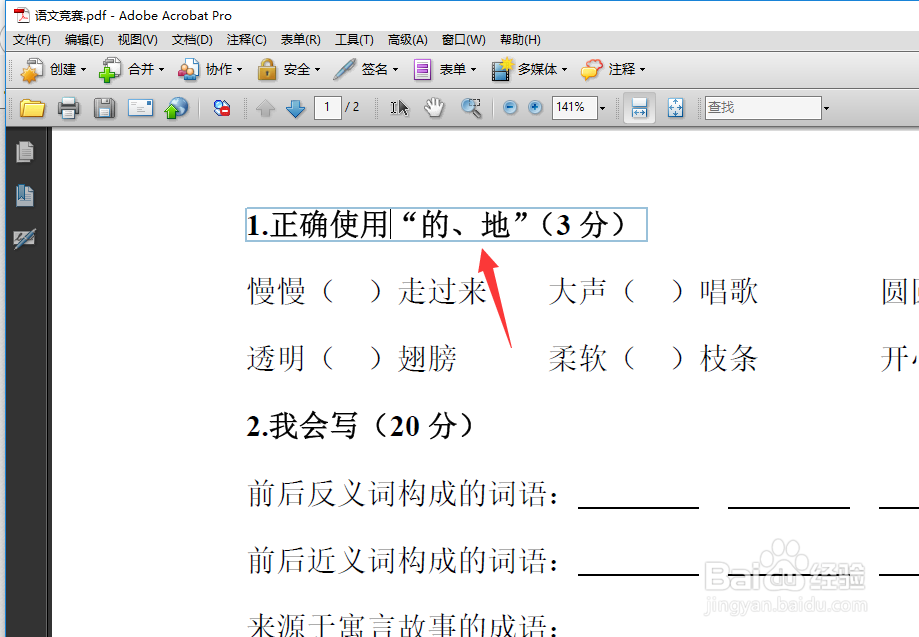Print the 语文竞赛 document
This screenshot has width=919, height=637.
[x=68, y=106]
